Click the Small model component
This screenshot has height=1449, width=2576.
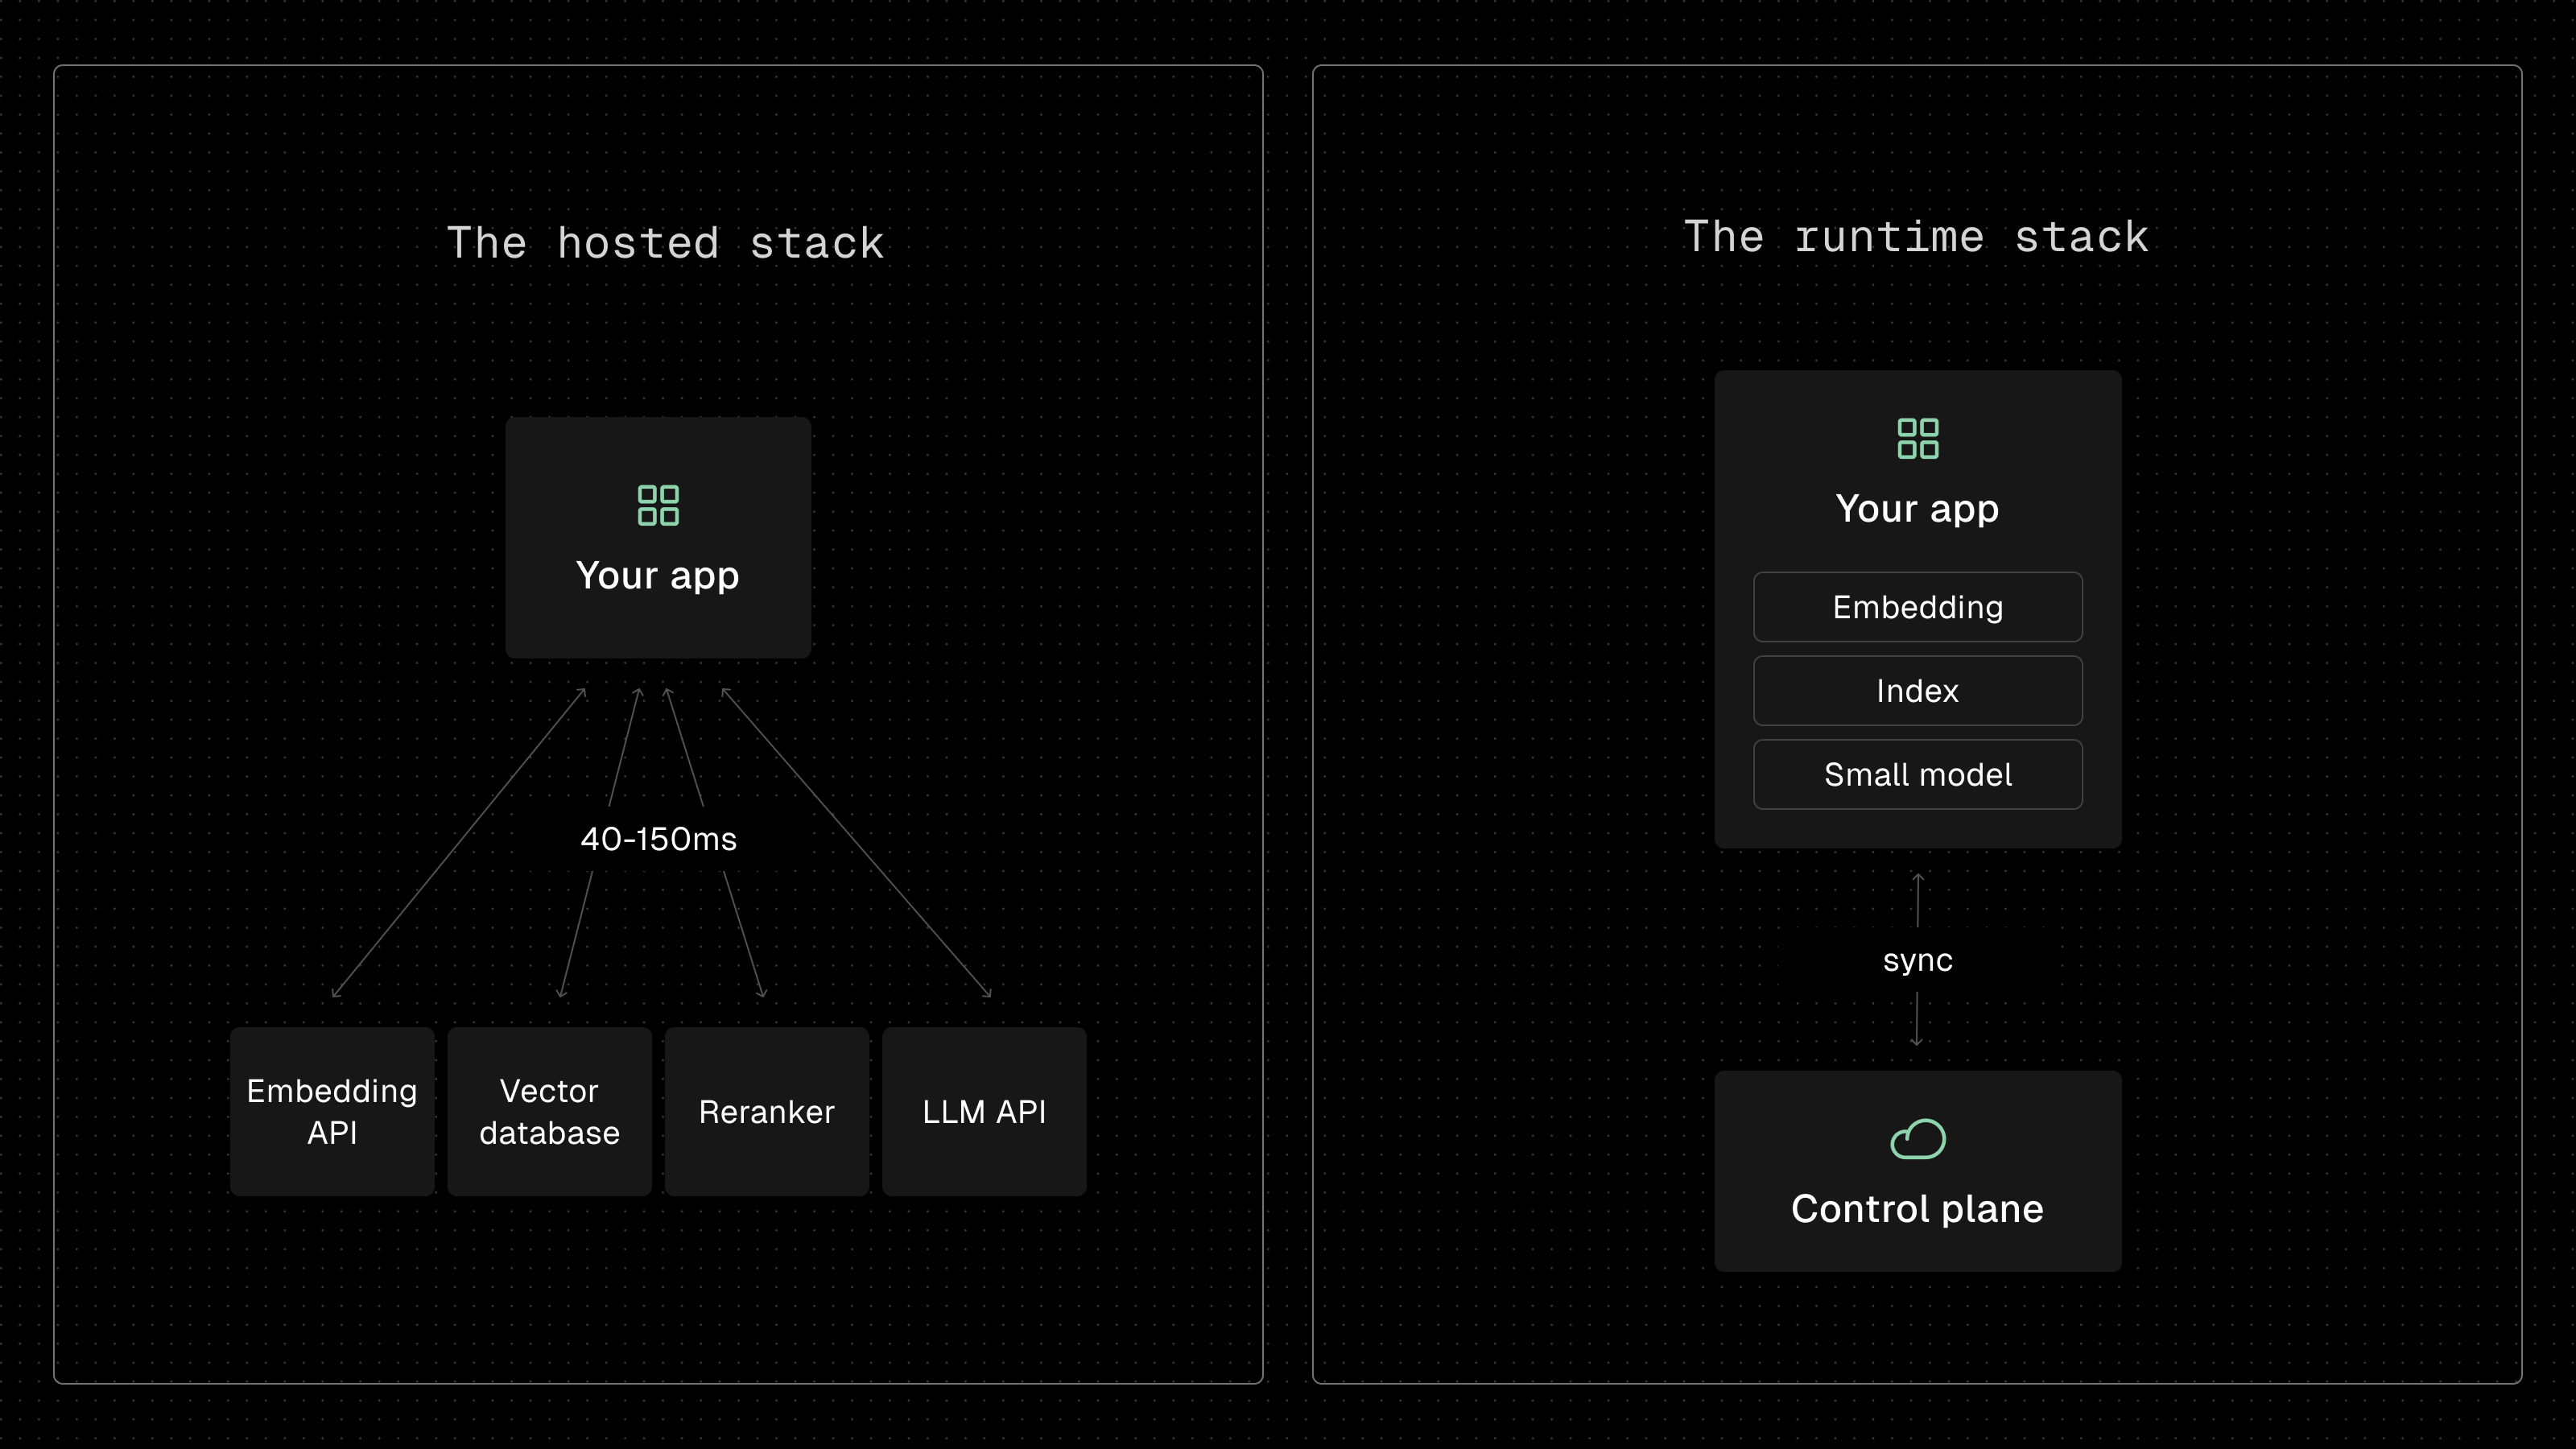click(x=1917, y=775)
